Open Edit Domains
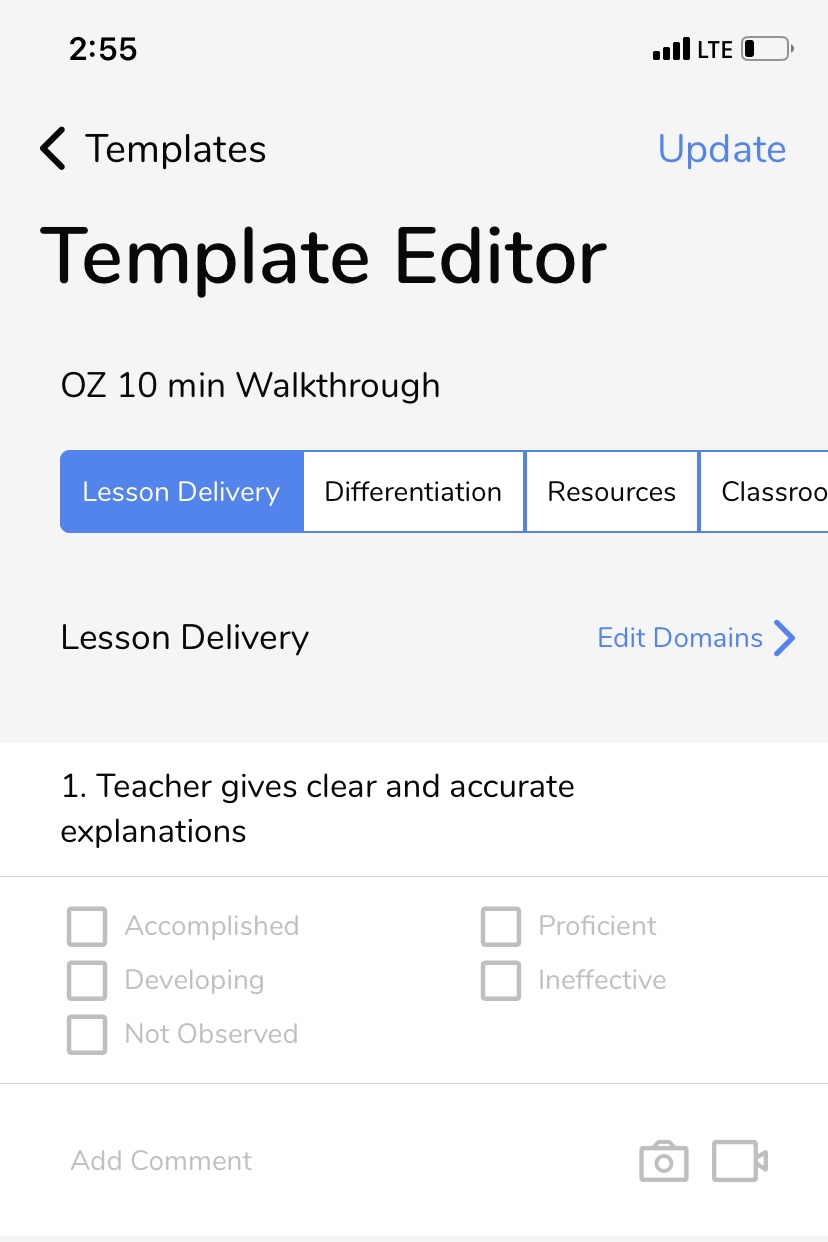828x1242 pixels. click(679, 638)
